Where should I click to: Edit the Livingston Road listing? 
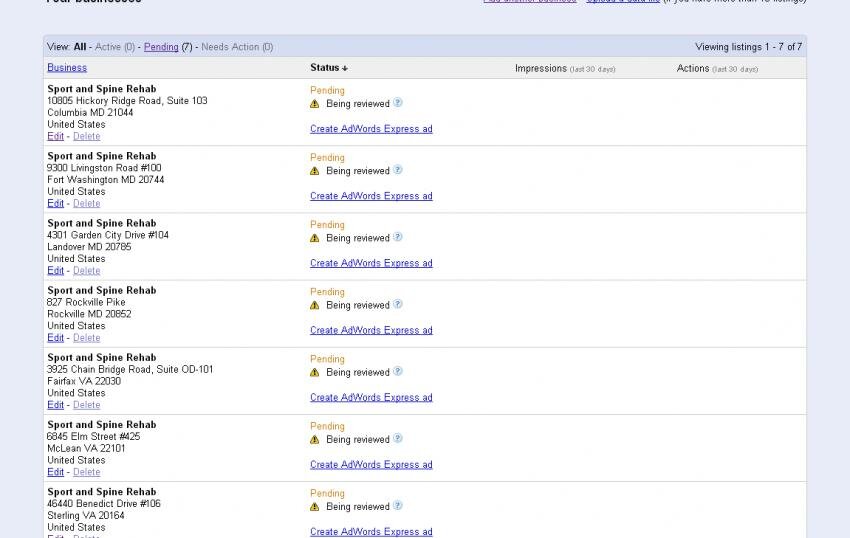tap(55, 203)
